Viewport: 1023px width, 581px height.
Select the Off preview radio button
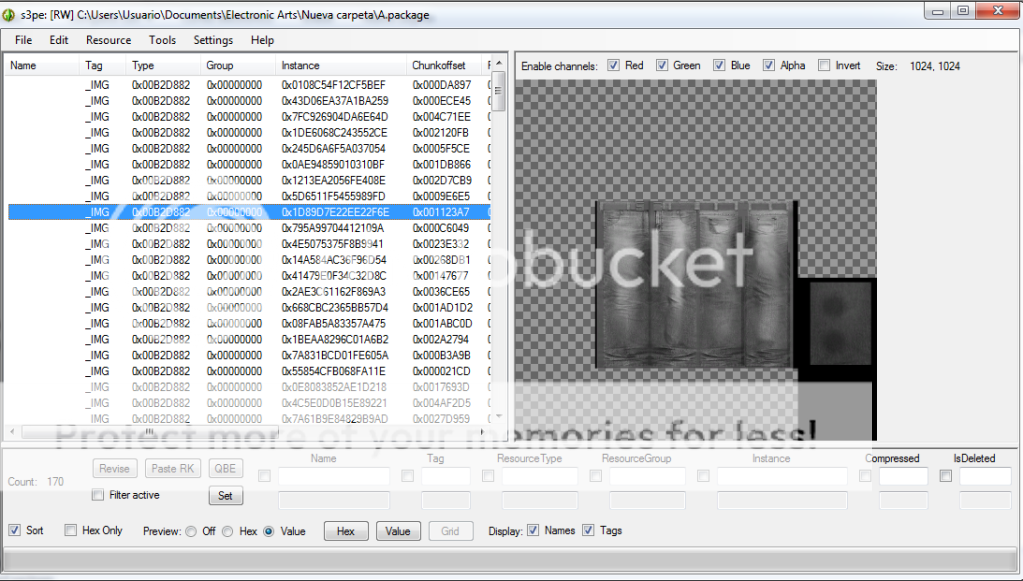[191, 531]
